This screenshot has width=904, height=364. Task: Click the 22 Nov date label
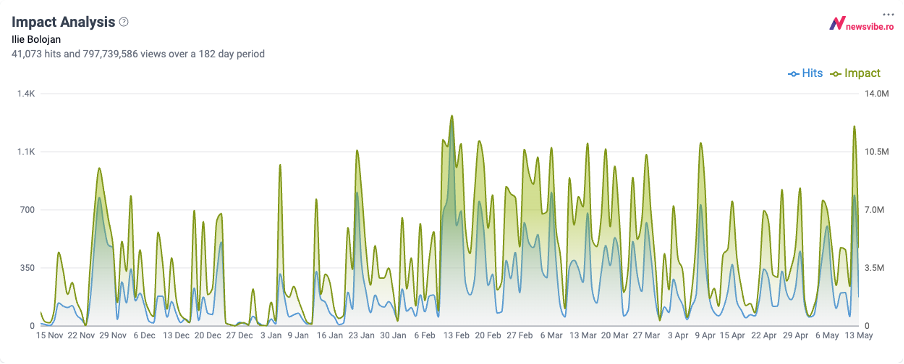tap(81, 335)
